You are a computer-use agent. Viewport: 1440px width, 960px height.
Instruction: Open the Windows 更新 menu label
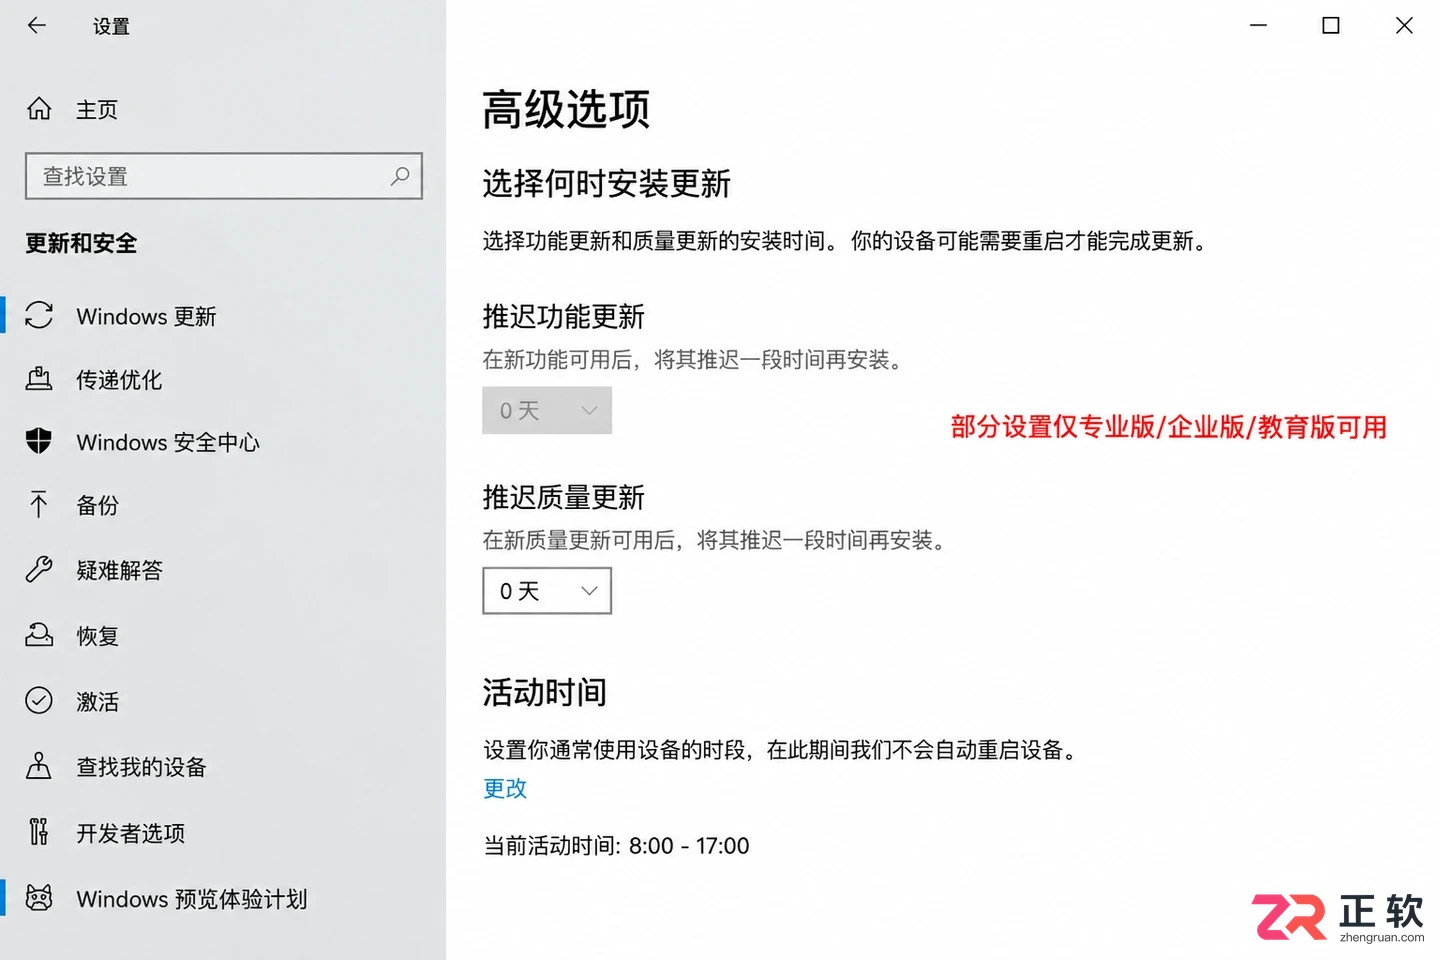(146, 317)
